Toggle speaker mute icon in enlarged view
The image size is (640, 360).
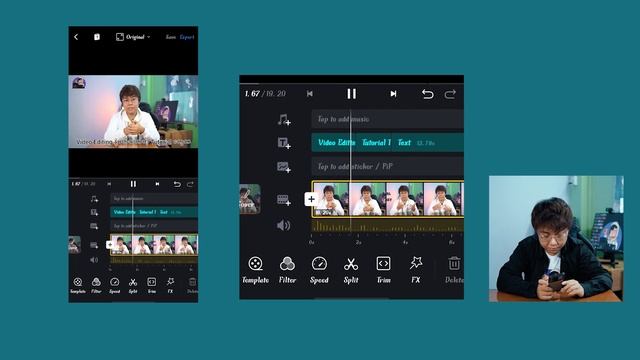283,225
